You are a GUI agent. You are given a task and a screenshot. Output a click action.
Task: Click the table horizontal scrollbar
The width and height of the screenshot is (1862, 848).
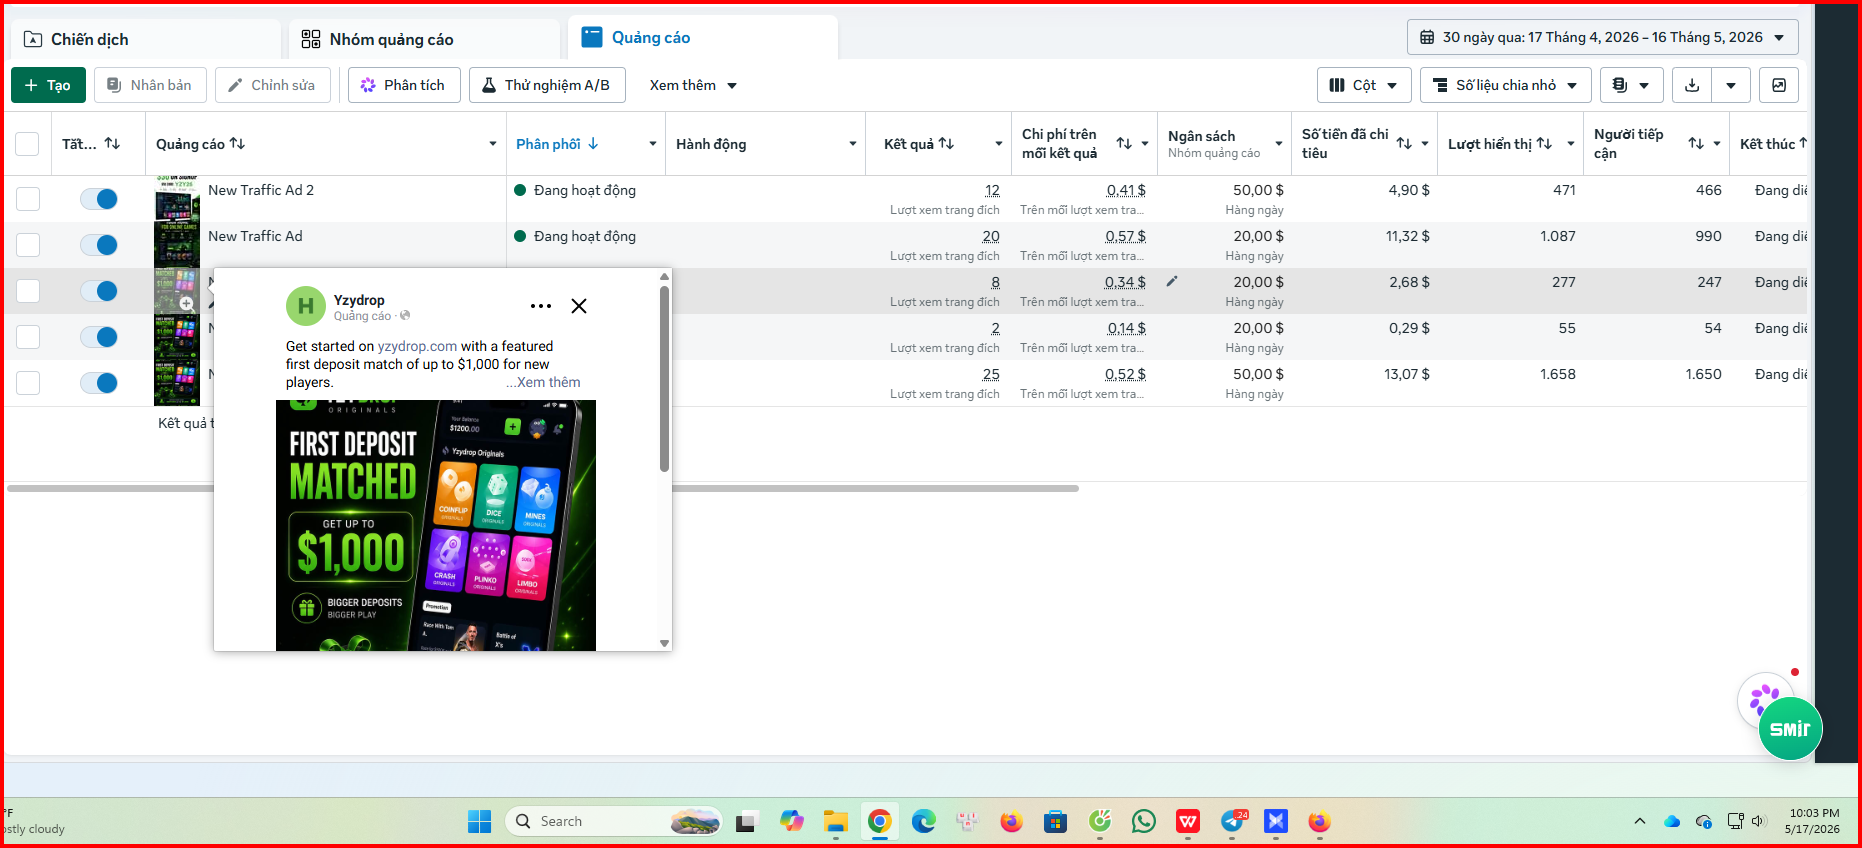(x=543, y=489)
